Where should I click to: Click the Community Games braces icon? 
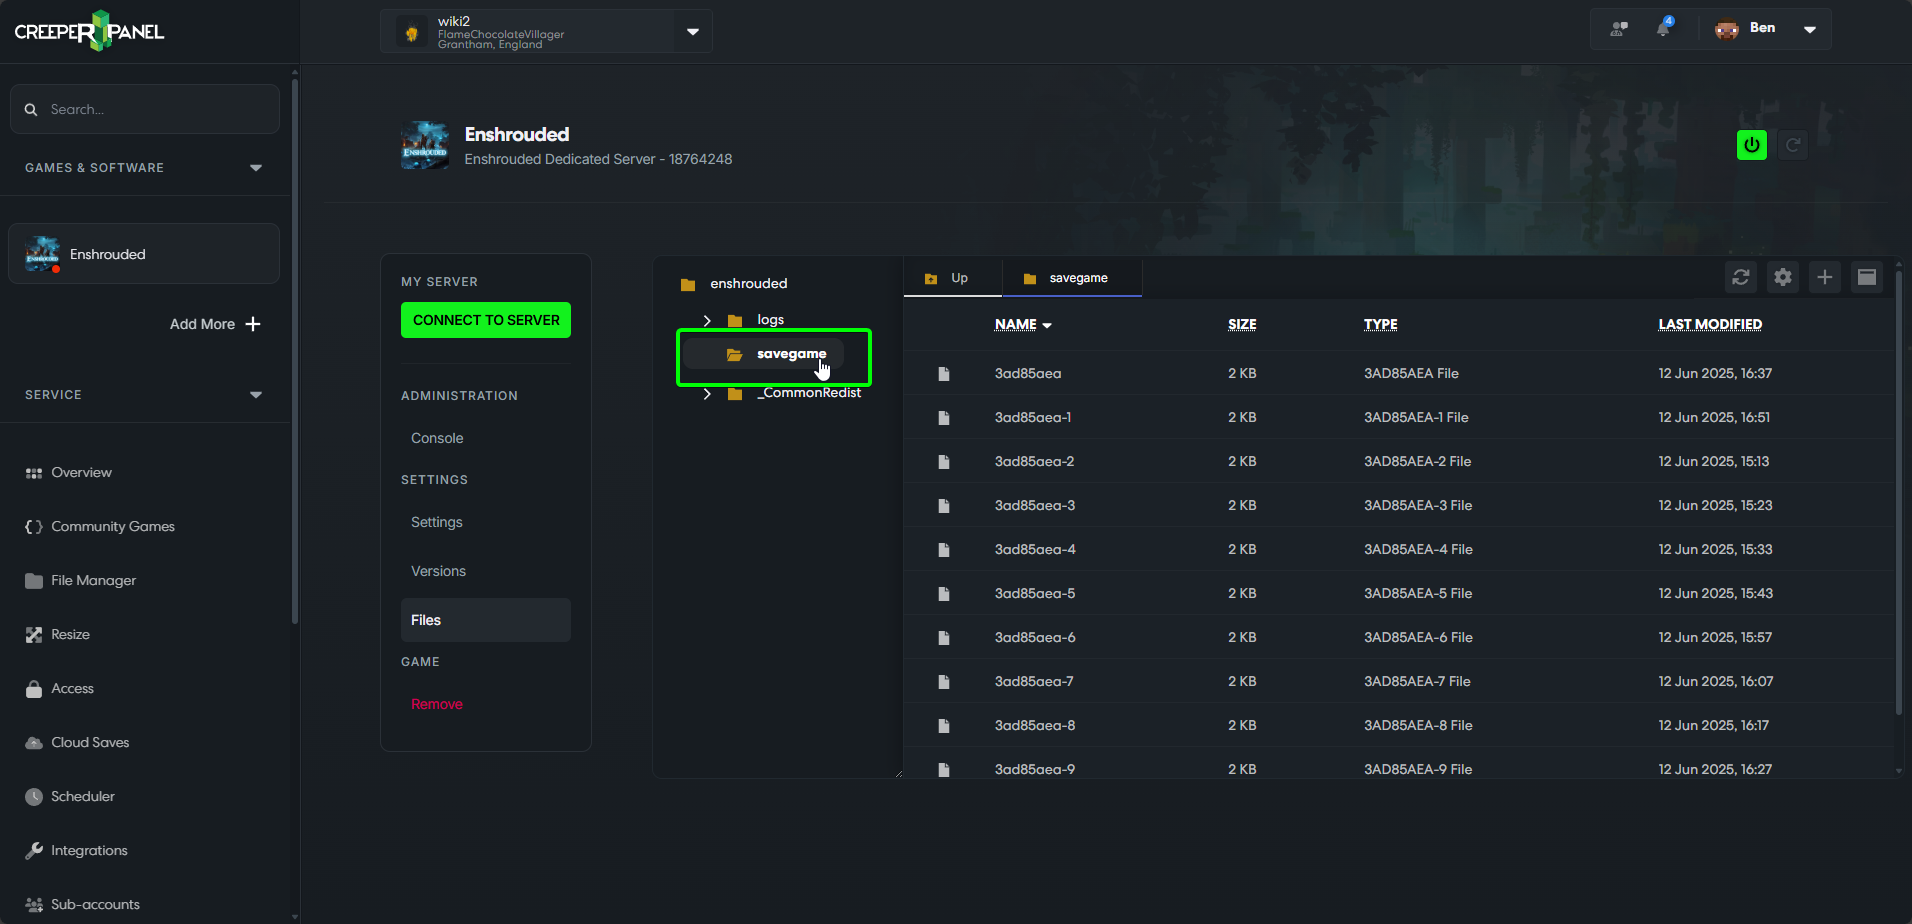[x=34, y=527]
